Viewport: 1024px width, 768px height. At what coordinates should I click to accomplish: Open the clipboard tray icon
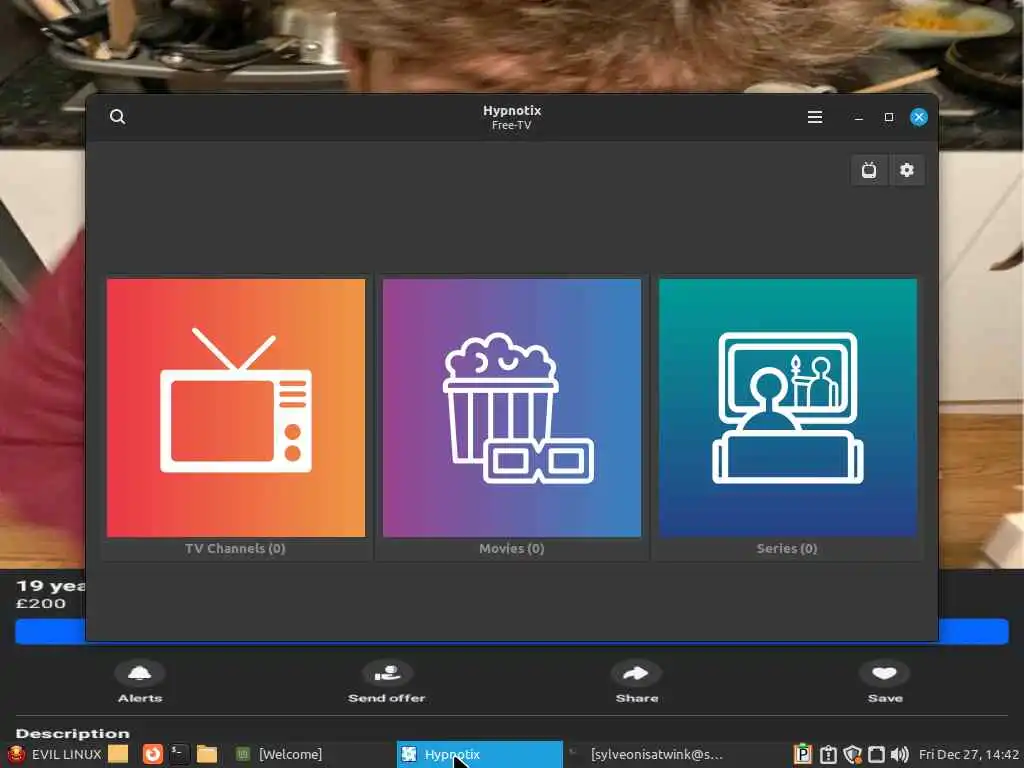point(828,754)
